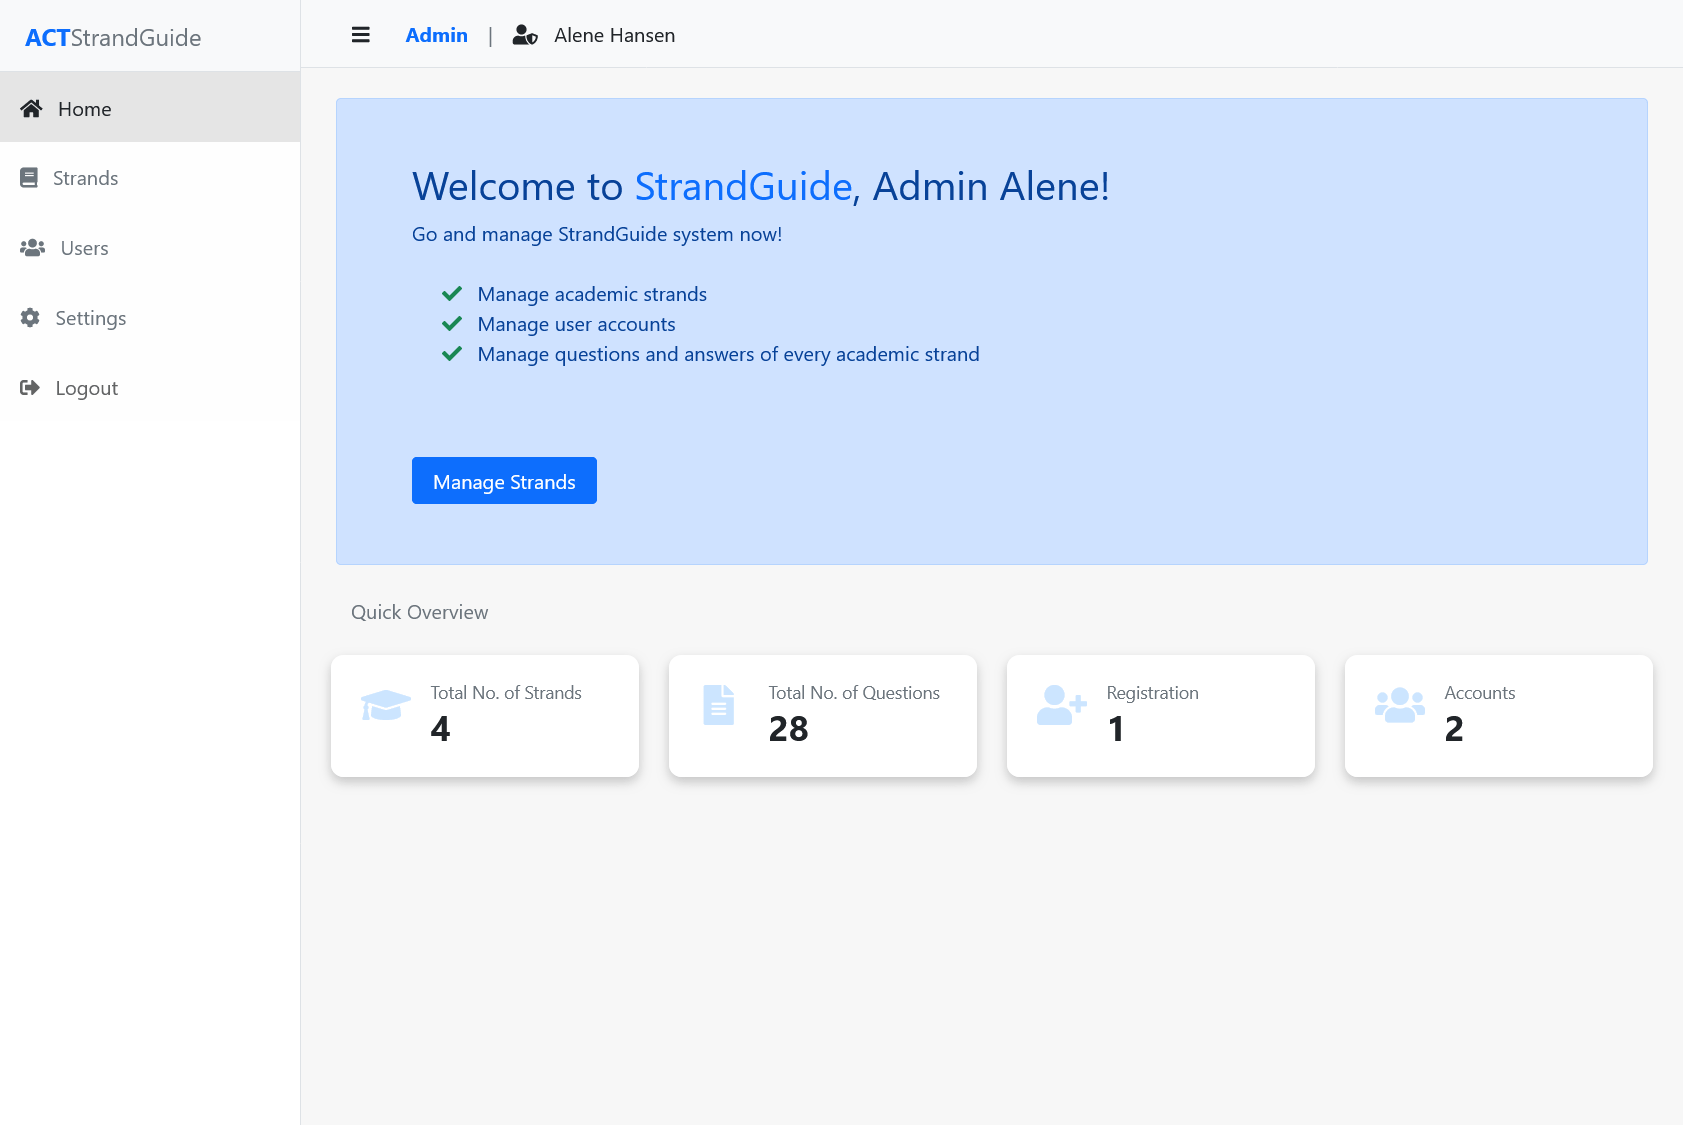The height and width of the screenshot is (1125, 1683).
Task: Click the StrandGuide word in welcome heading
Action: pyautogui.click(x=743, y=186)
